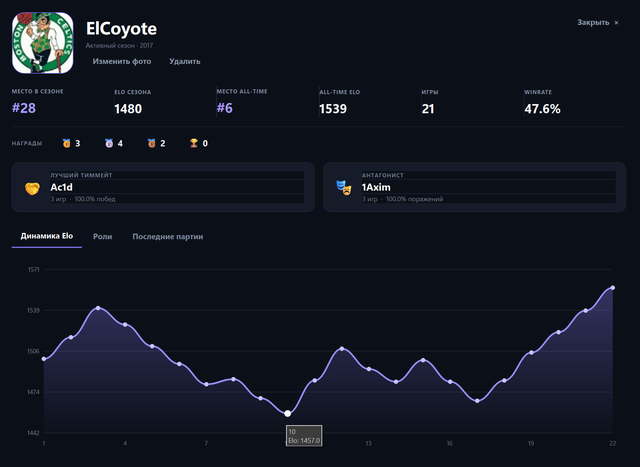Click the chart peak point at game 3
640x467 pixels.
[98, 308]
